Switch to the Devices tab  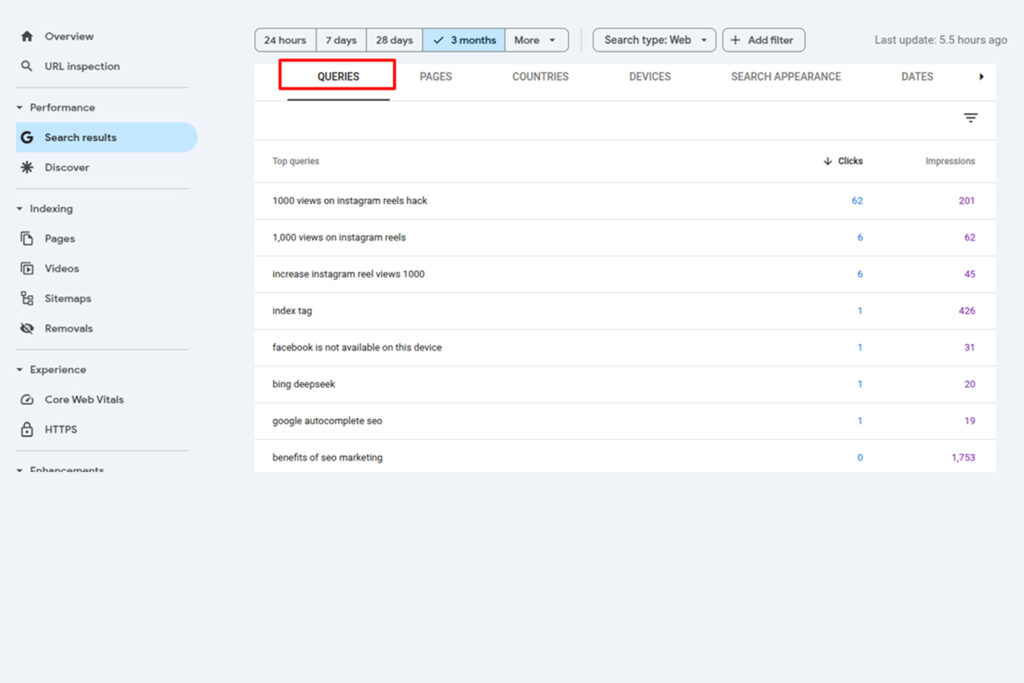coord(650,76)
